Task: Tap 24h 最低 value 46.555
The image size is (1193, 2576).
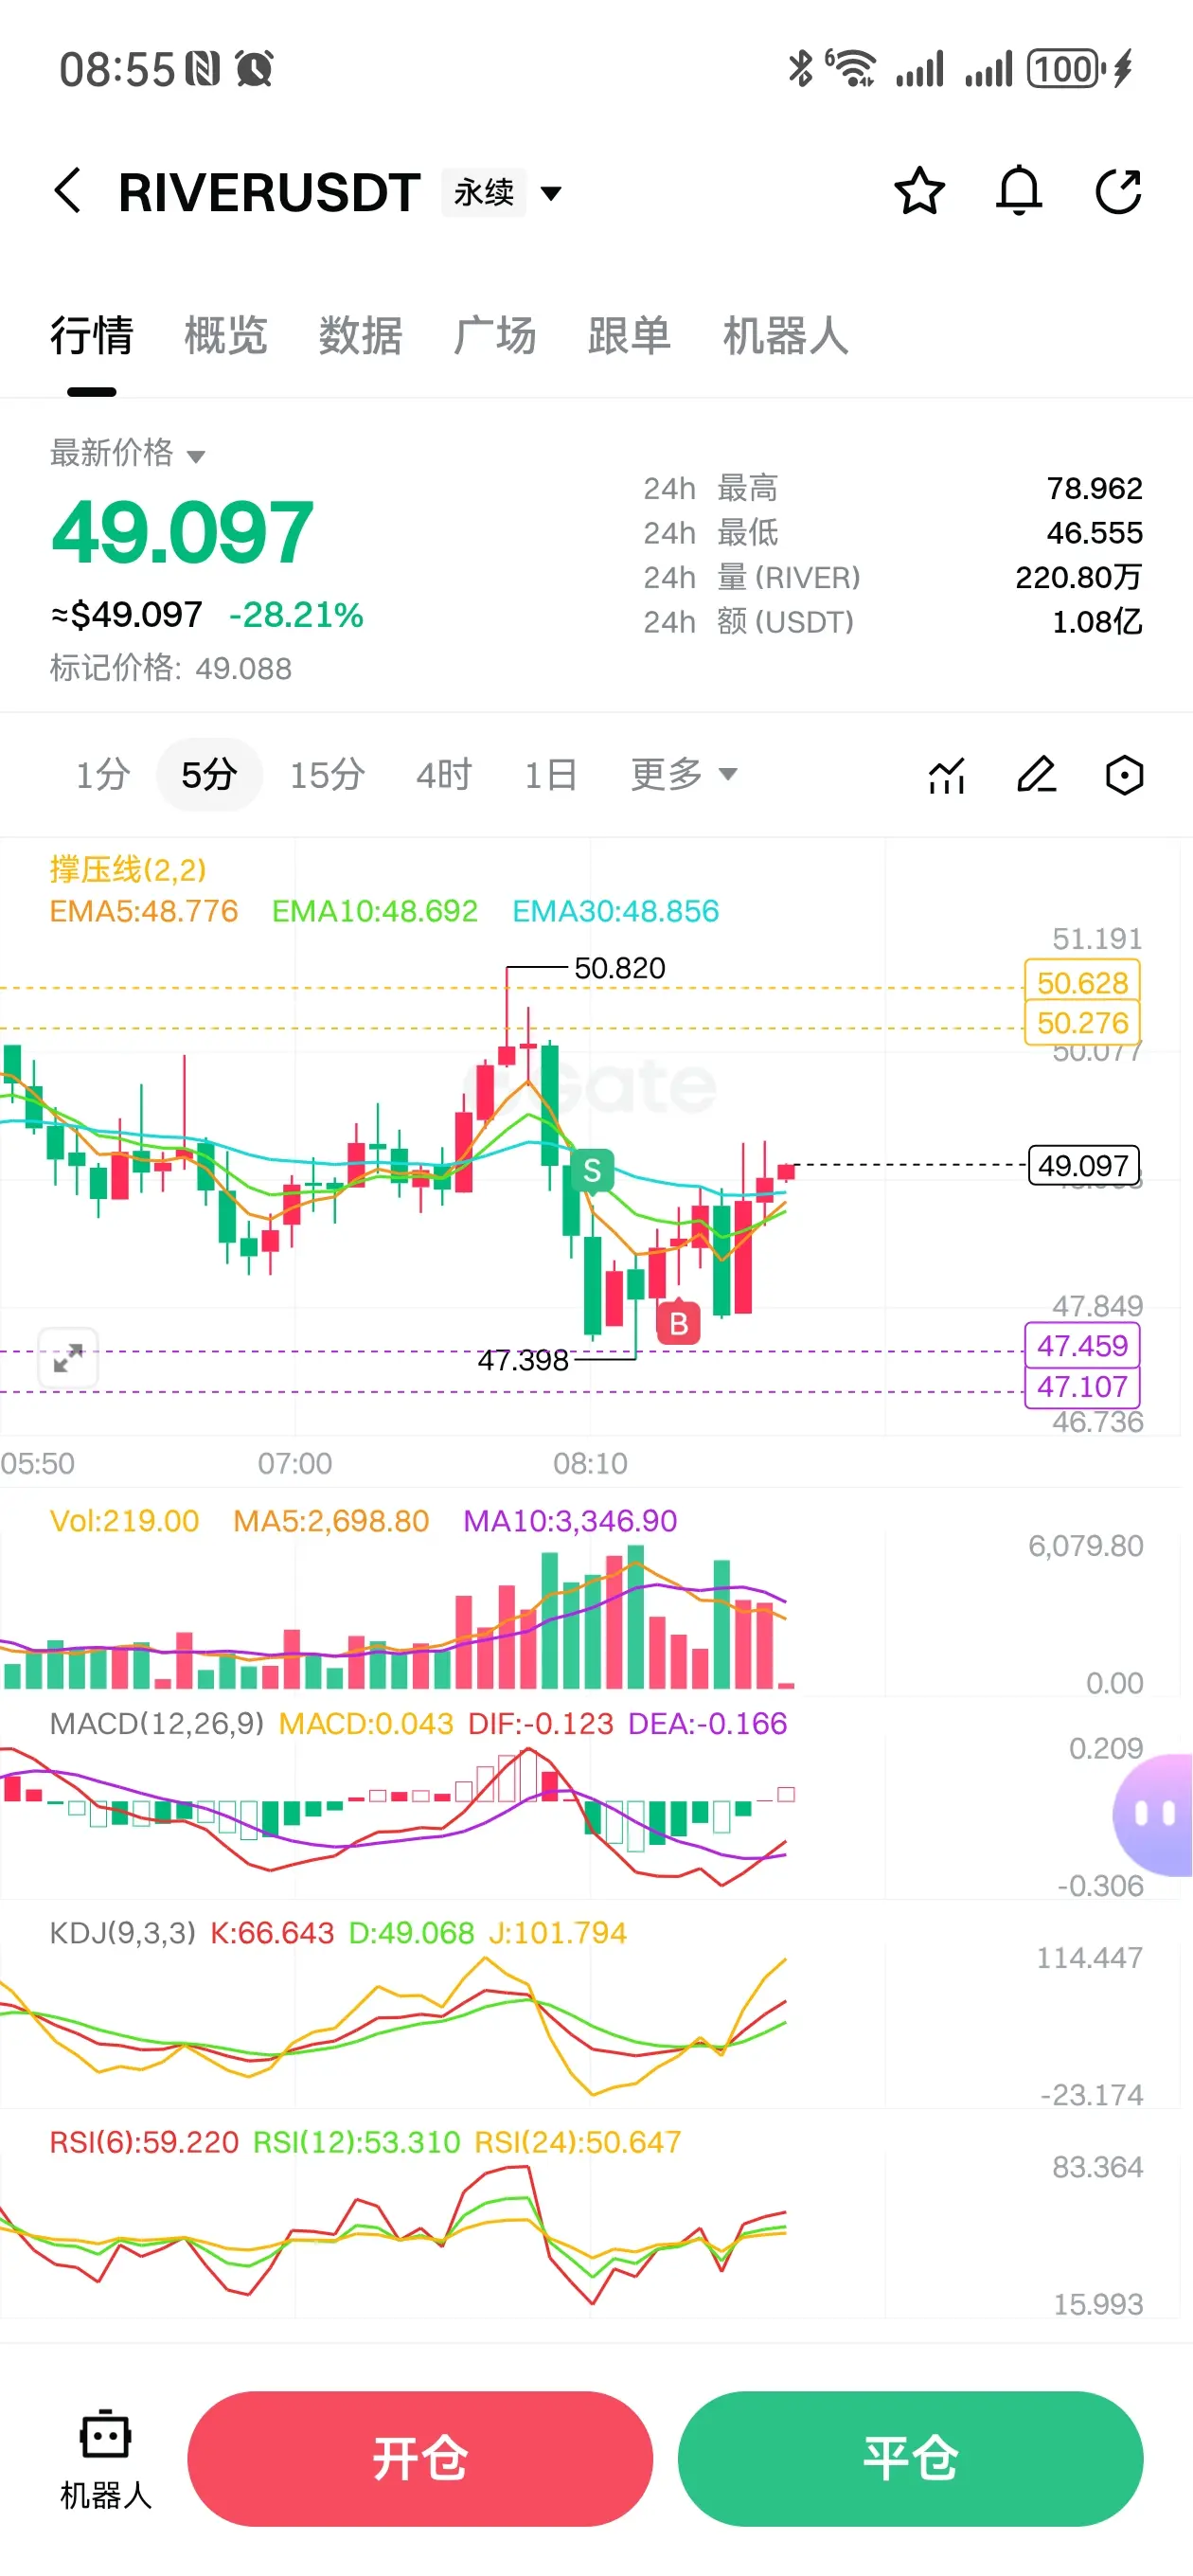Action: 1094,532
